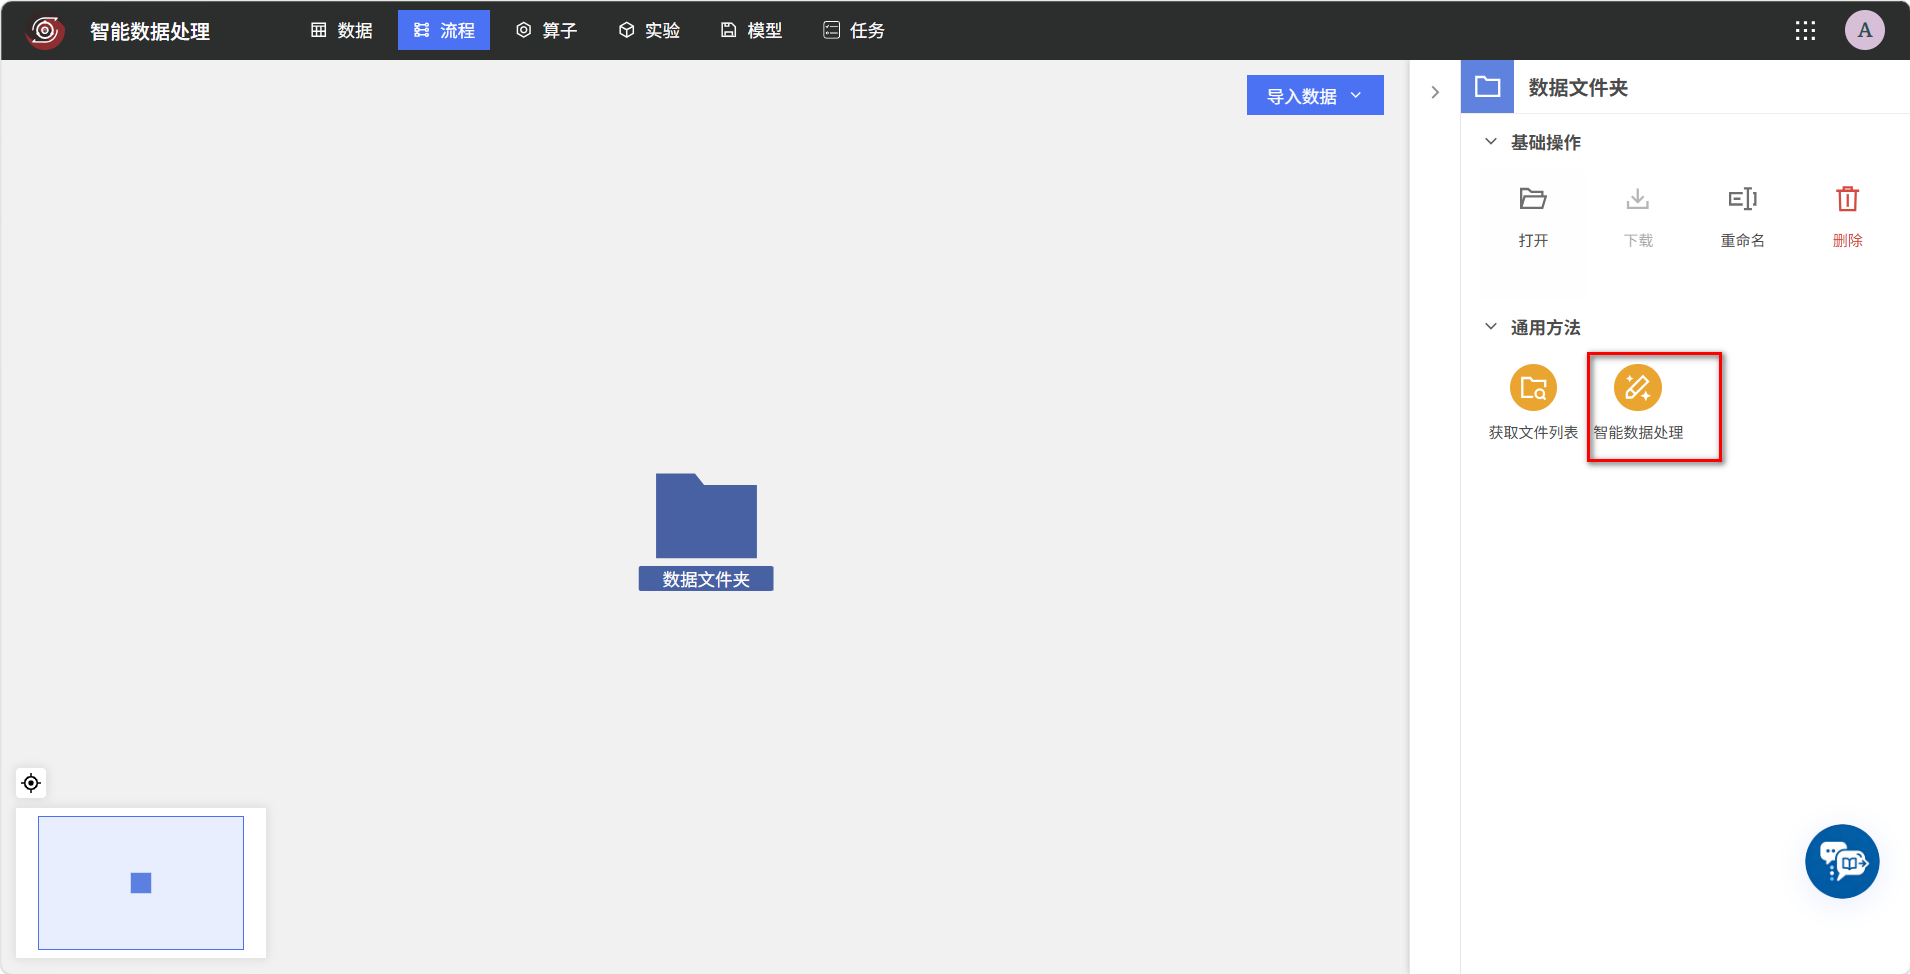Switch to the 流程 tab
The height and width of the screenshot is (974, 1910).
coord(444,30)
